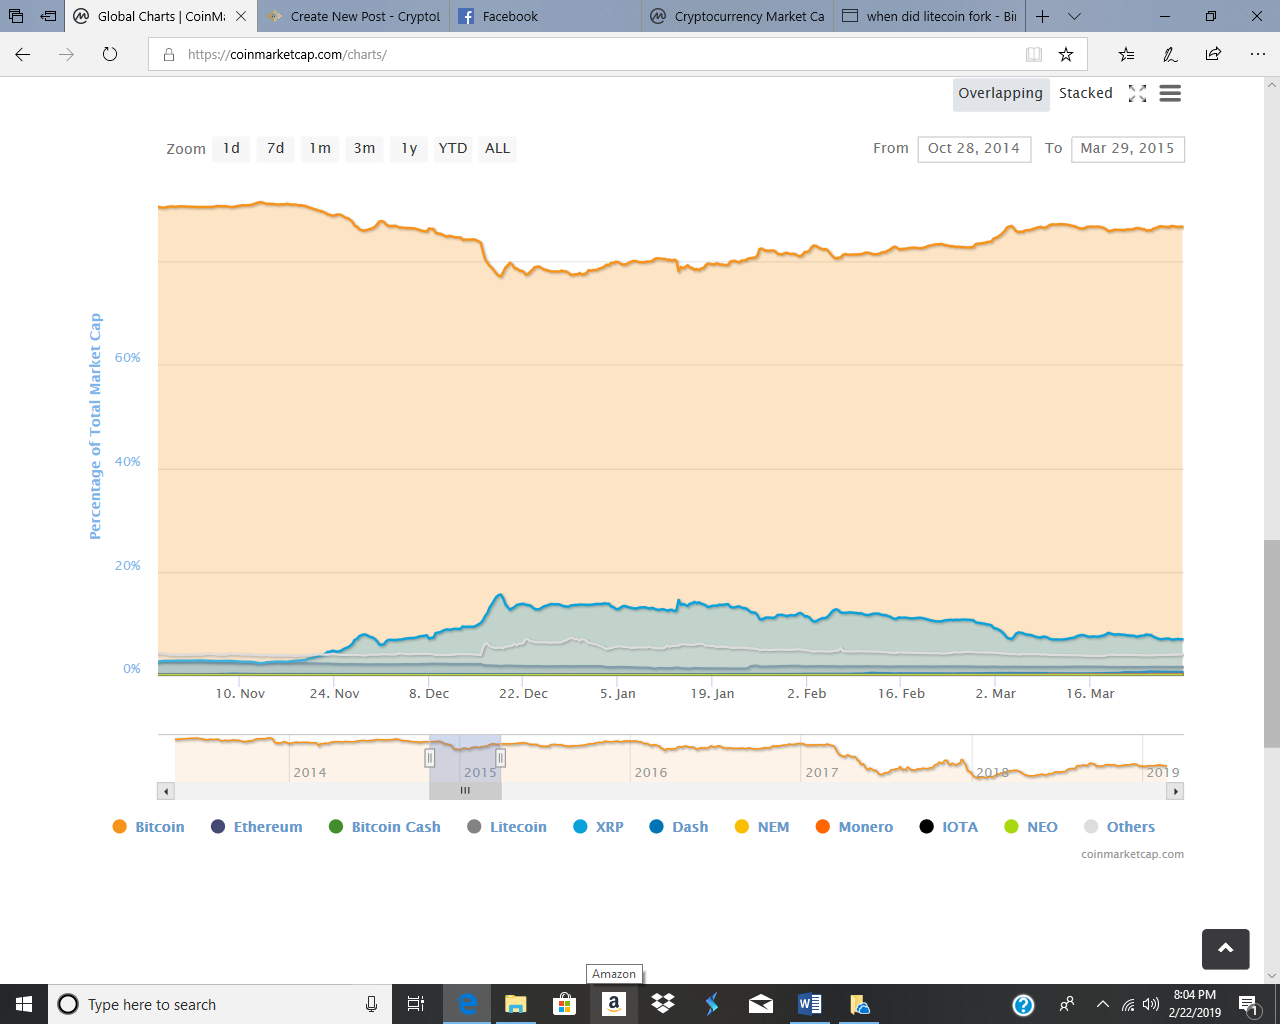Viewport: 1280px width, 1024px height.
Task: Set chart zoom to 1m
Action: coord(320,148)
